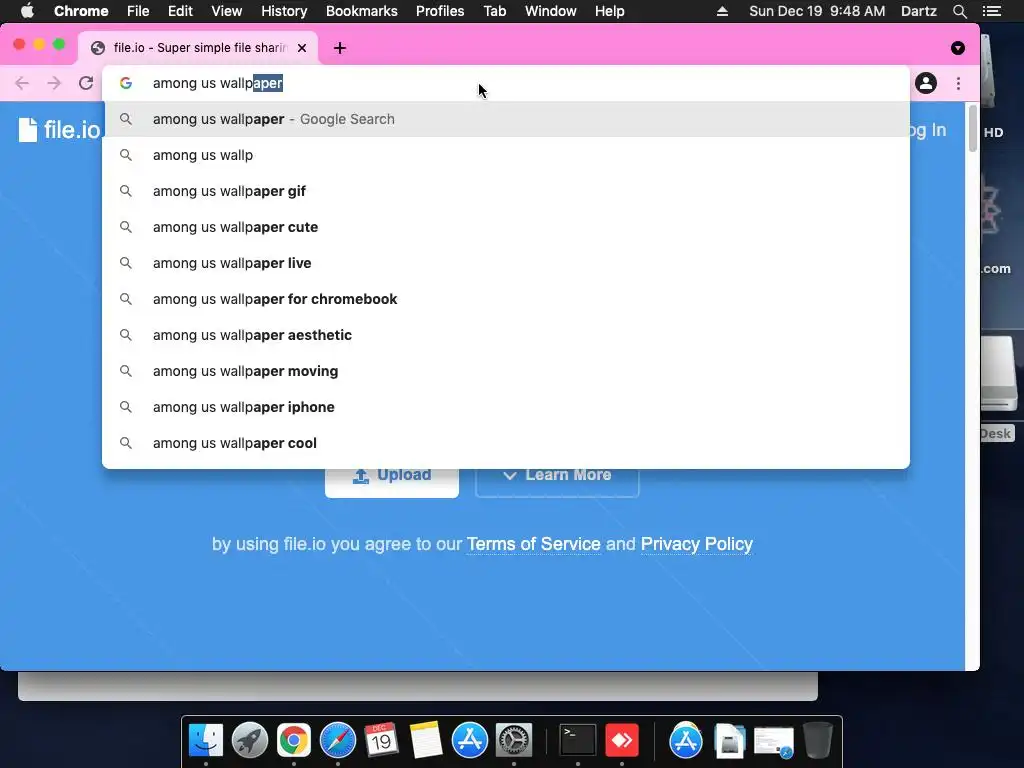Open Terminal in the Dock

[578, 741]
